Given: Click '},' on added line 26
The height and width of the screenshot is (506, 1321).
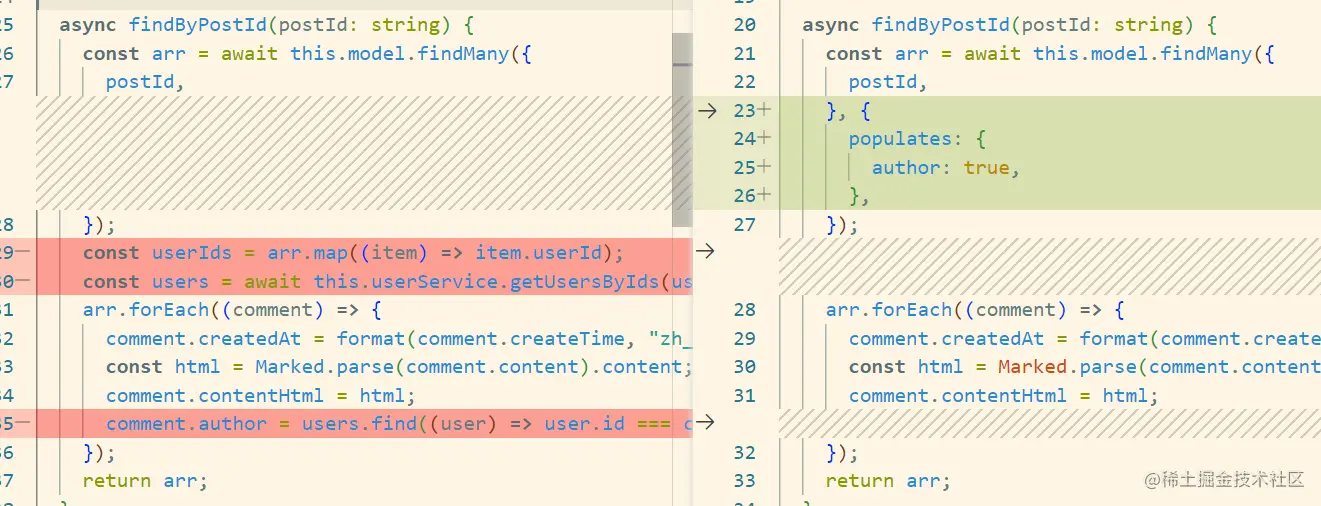Looking at the screenshot, I should pos(860,196).
